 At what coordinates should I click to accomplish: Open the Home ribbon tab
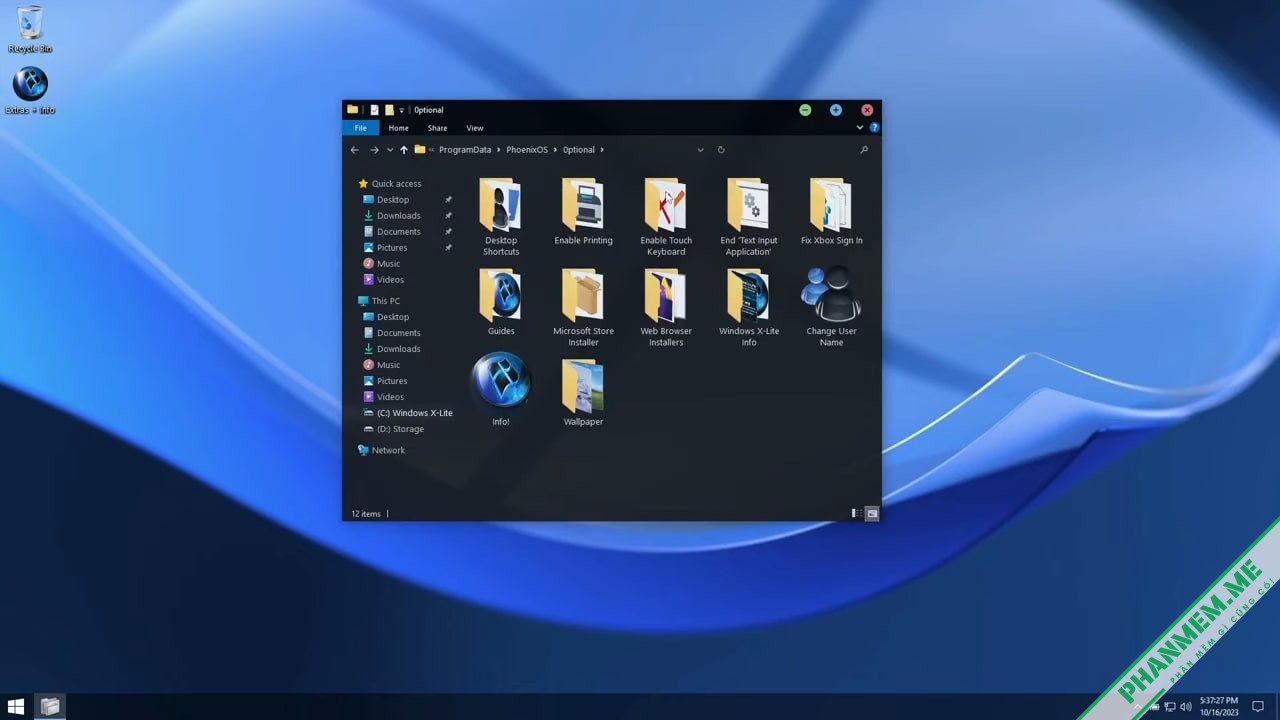coord(398,128)
